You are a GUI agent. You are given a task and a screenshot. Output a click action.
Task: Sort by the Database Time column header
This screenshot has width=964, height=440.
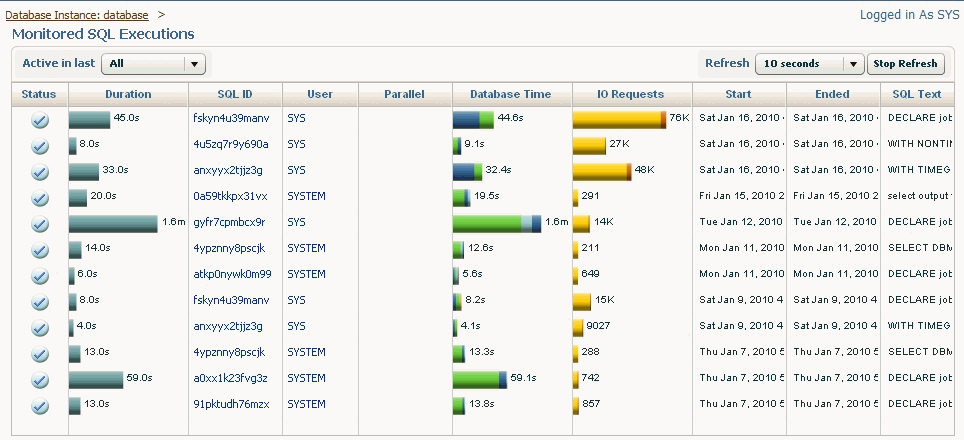click(511, 95)
